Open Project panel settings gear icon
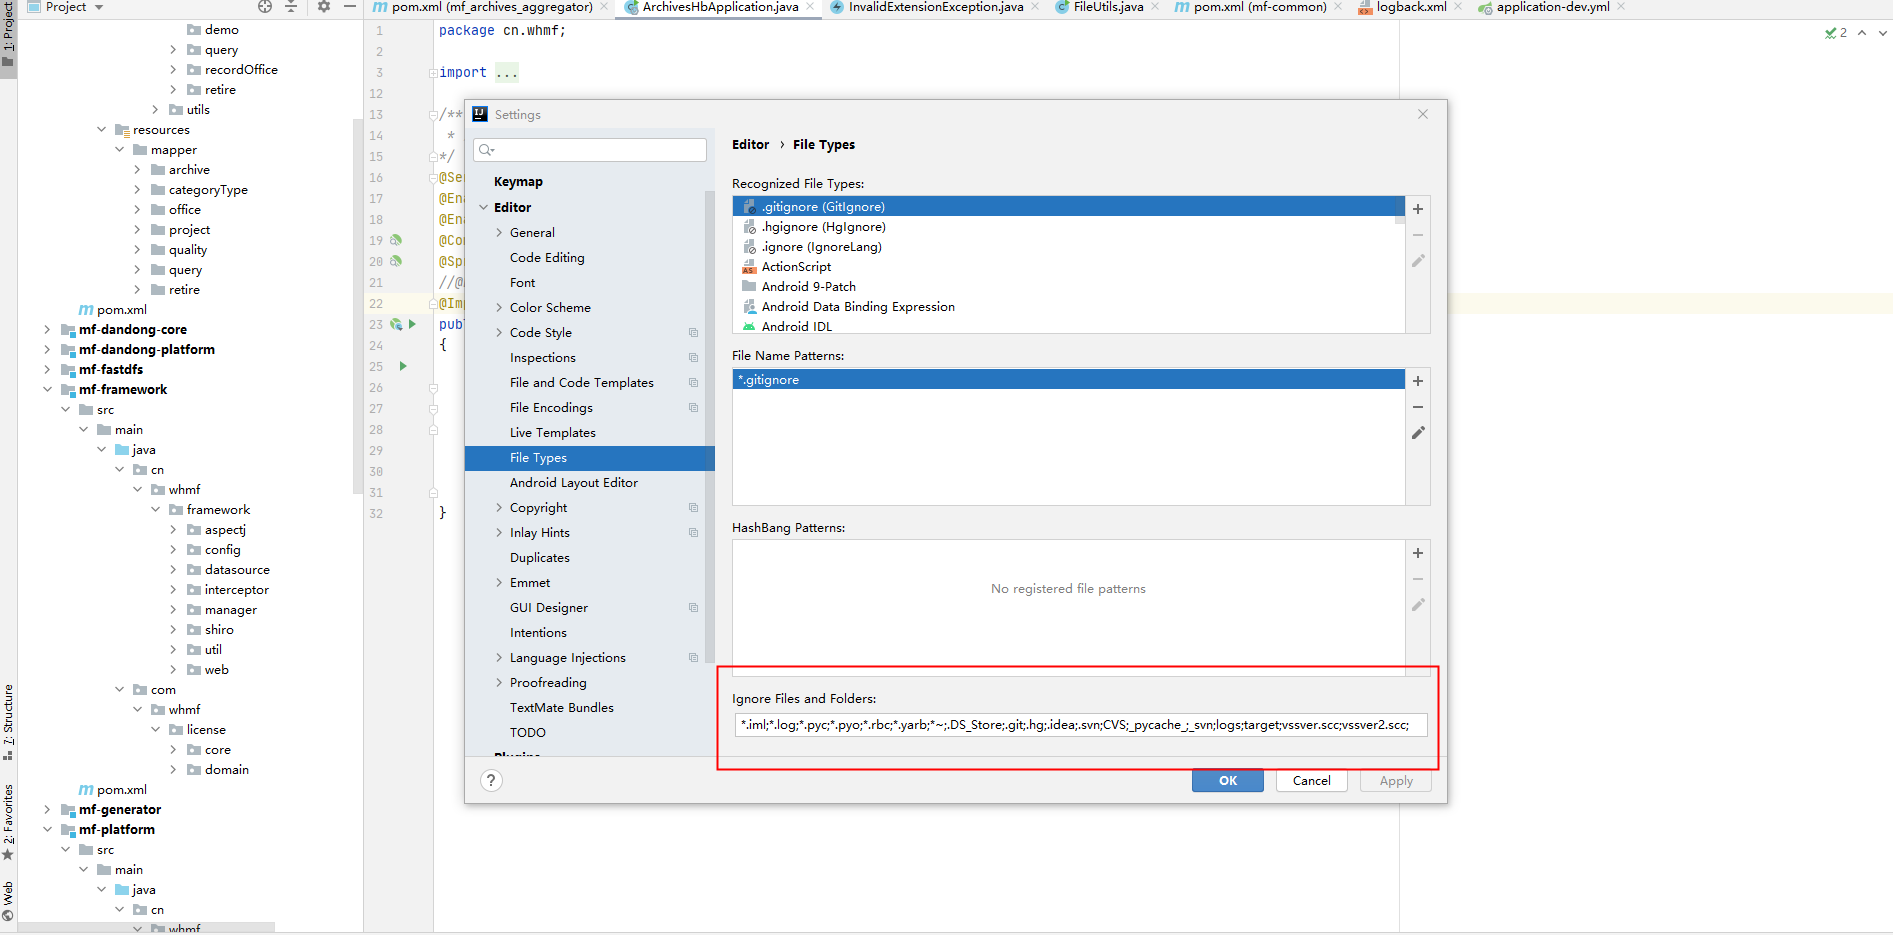The height and width of the screenshot is (935, 1893). (323, 7)
